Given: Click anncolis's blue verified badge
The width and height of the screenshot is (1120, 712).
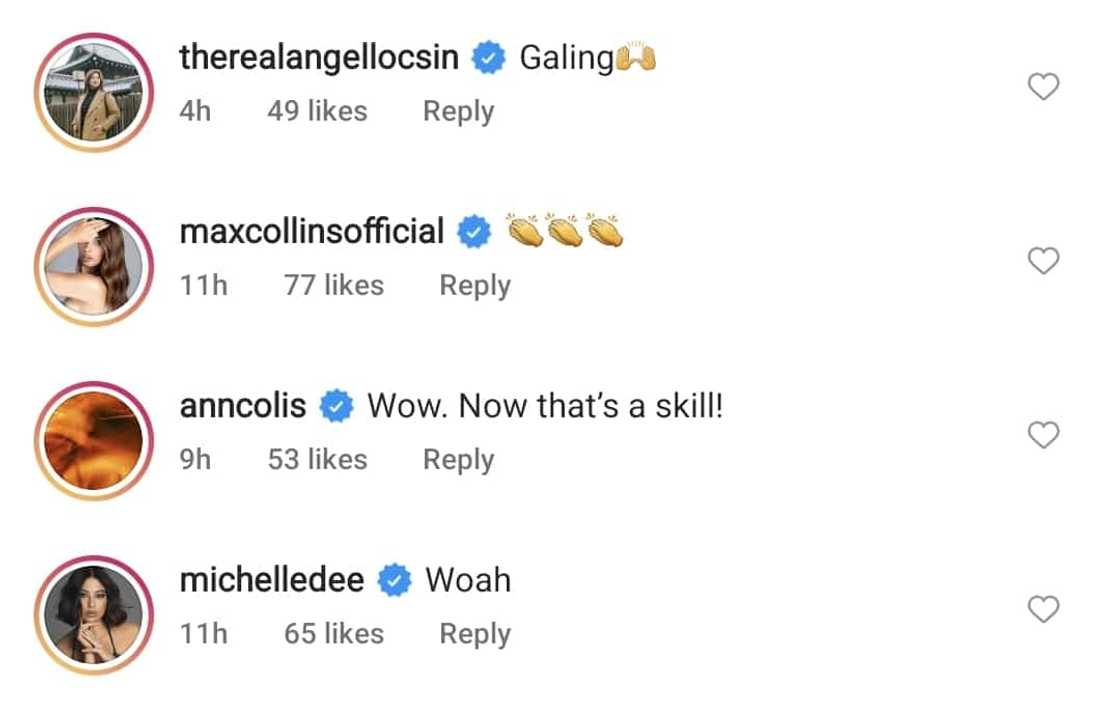Looking at the screenshot, I should pos(337,407).
